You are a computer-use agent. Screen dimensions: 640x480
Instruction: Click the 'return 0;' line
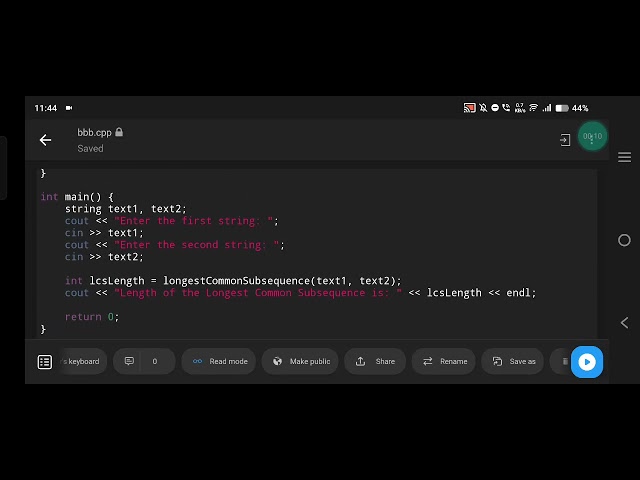(x=92, y=317)
